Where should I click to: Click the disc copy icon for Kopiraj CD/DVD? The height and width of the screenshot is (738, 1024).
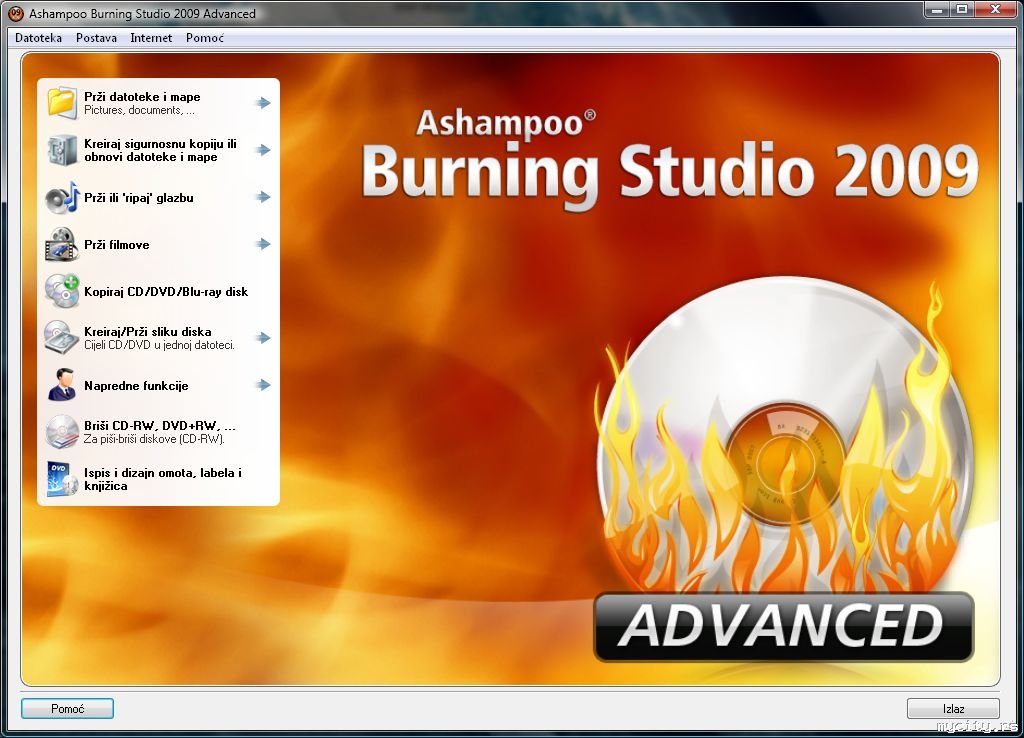(x=62, y=291)
